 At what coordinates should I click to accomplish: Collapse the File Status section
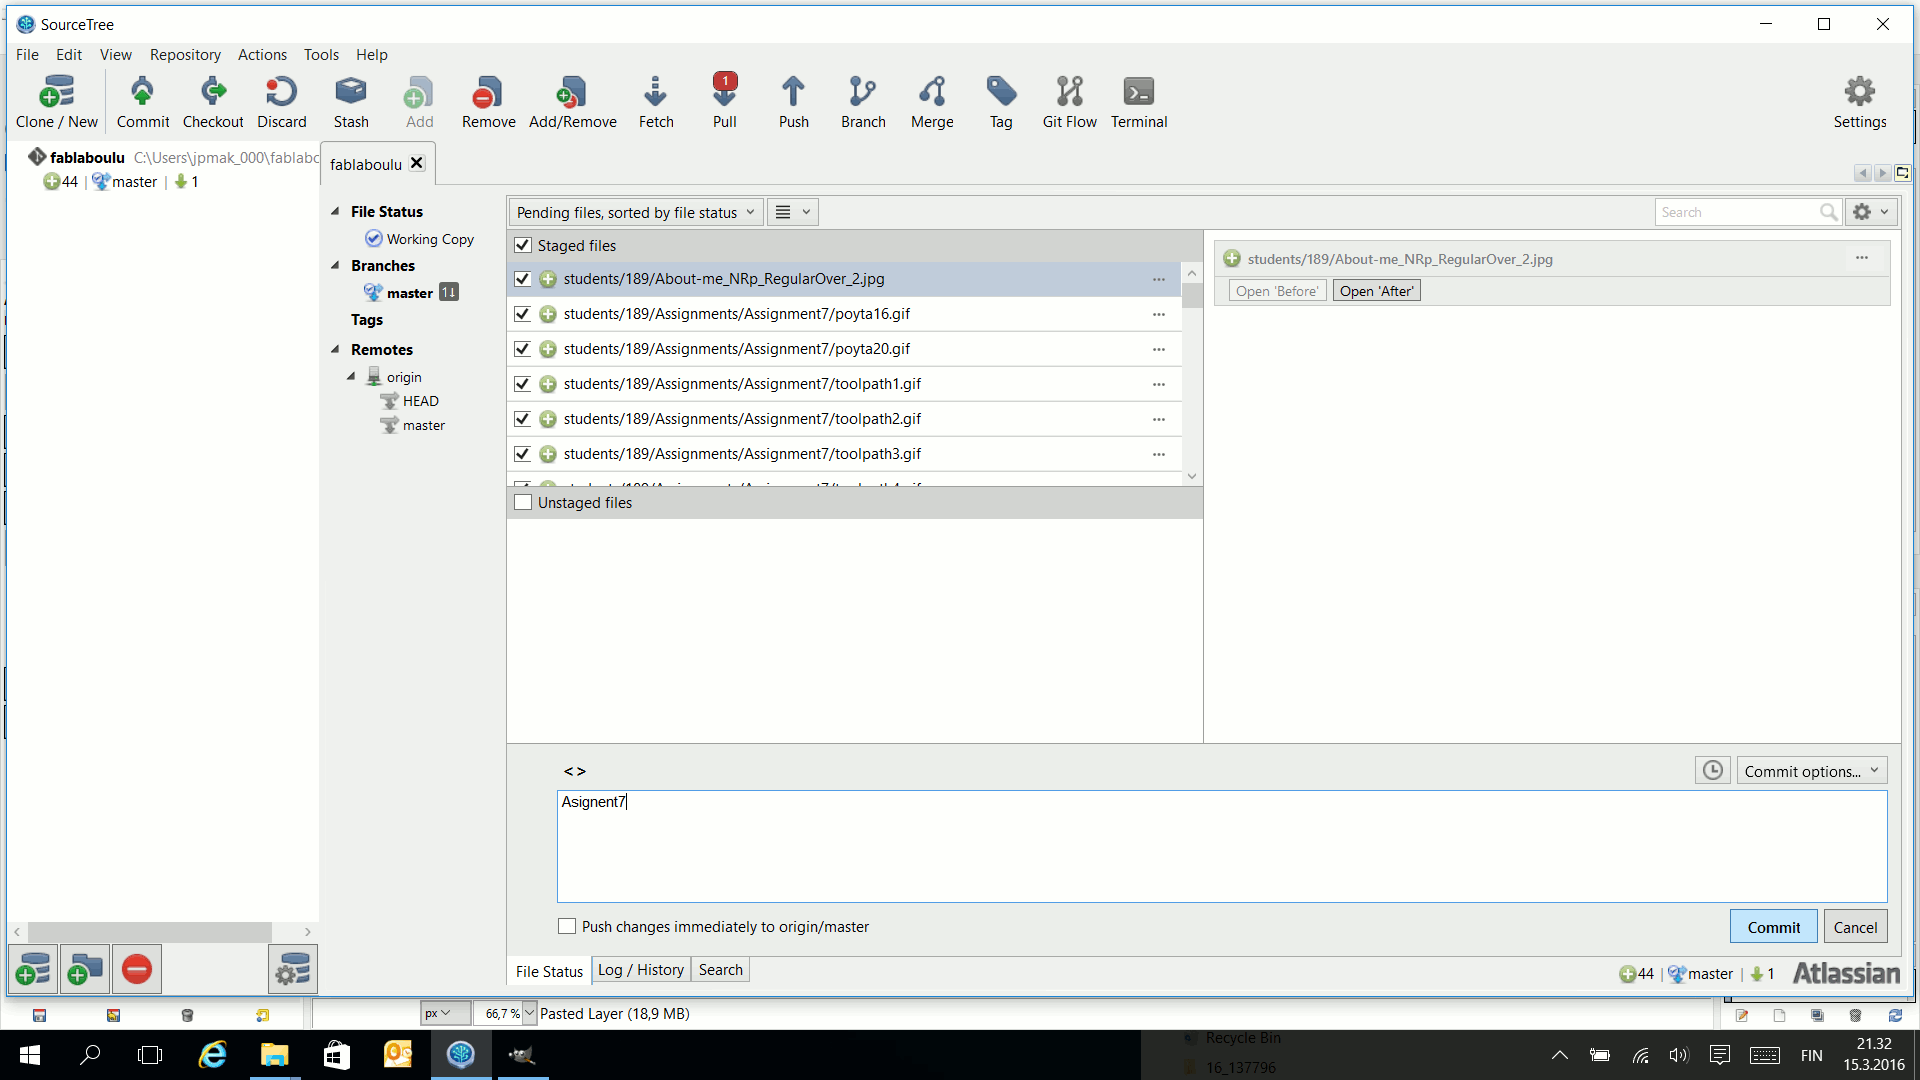[335, 211]
